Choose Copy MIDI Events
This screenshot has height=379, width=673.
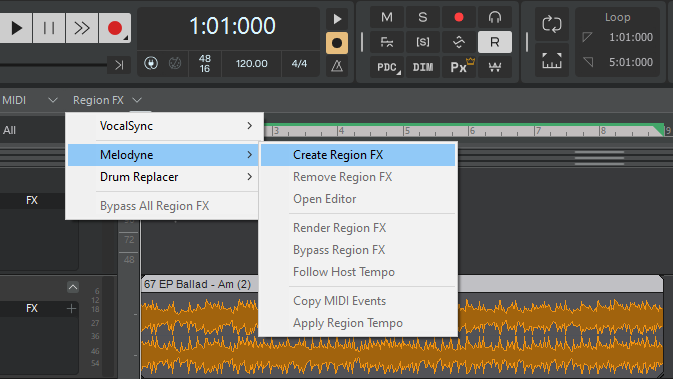tap(358, 301)
